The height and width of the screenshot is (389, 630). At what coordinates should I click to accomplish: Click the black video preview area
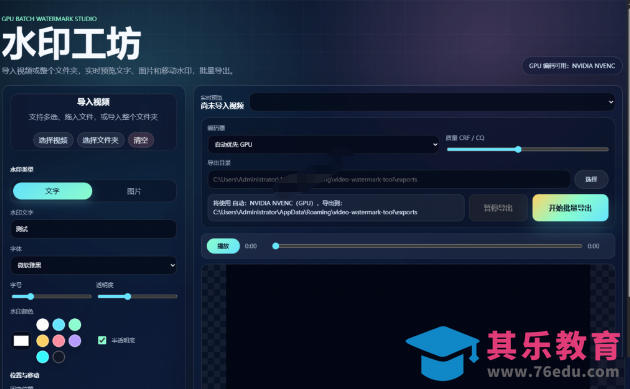pos(408,326)
